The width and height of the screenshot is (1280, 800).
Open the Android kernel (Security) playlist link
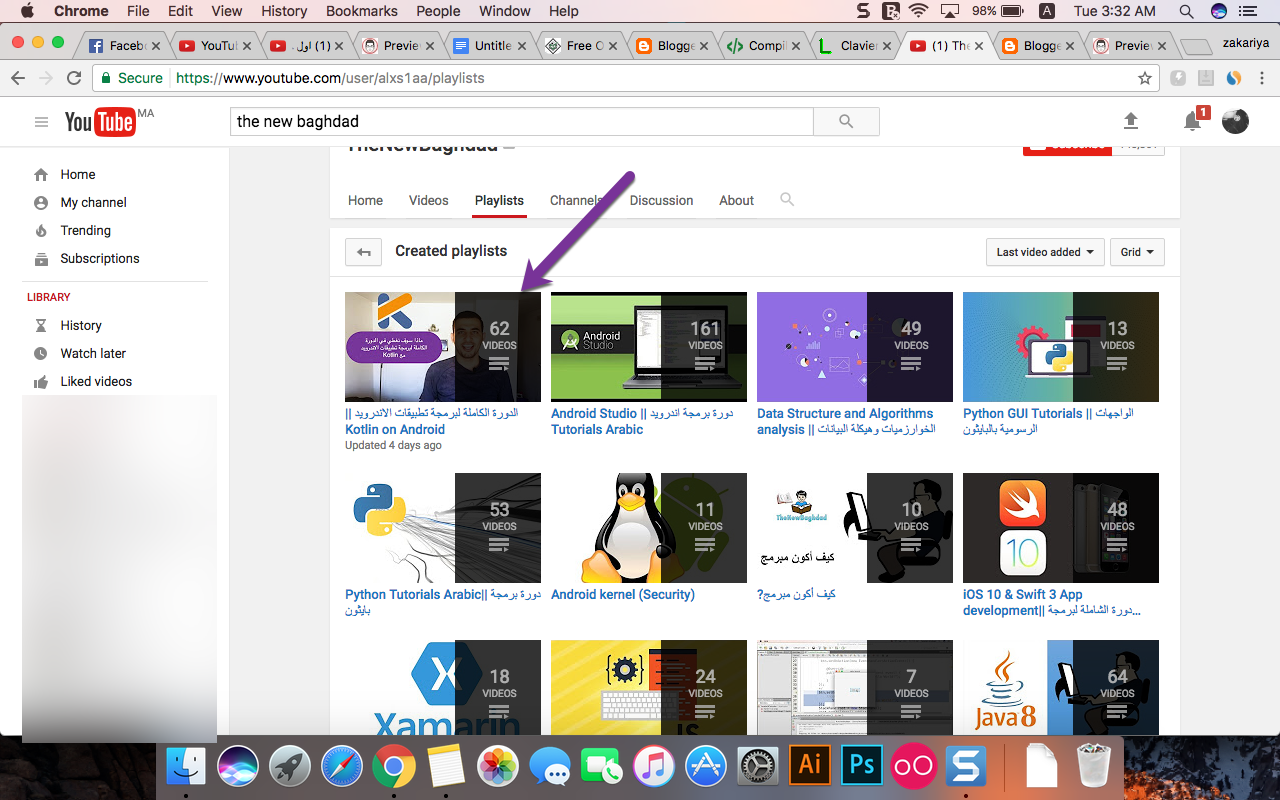622,594
